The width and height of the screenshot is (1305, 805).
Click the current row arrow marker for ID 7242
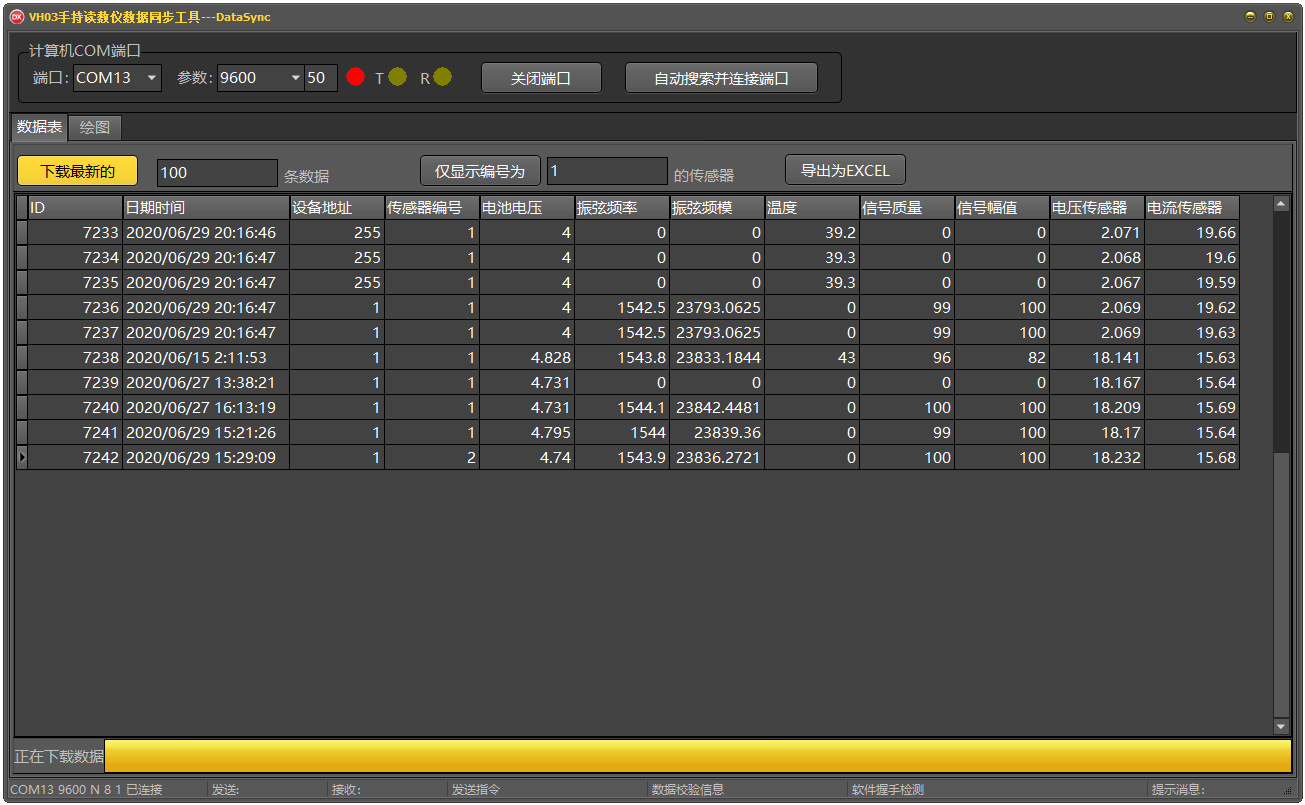pos(22,458)
